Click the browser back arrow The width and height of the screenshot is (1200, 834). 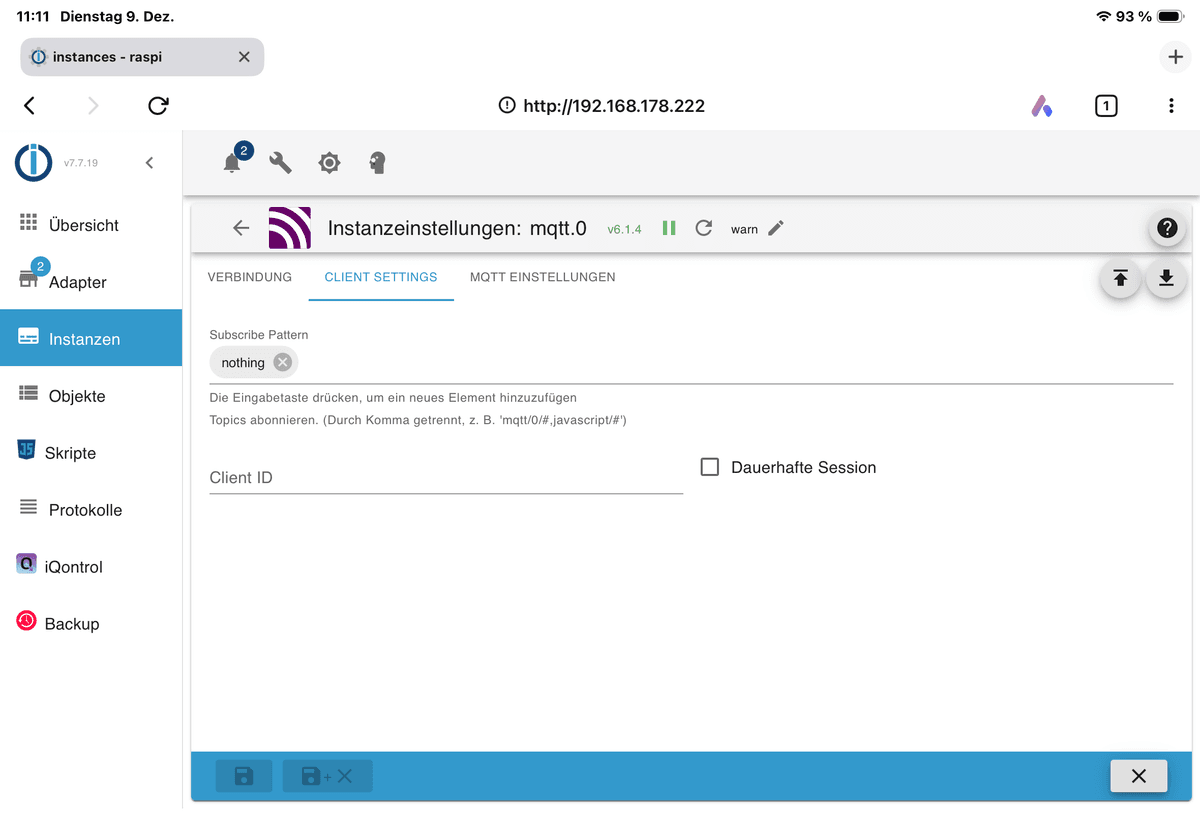click(29, 105)
